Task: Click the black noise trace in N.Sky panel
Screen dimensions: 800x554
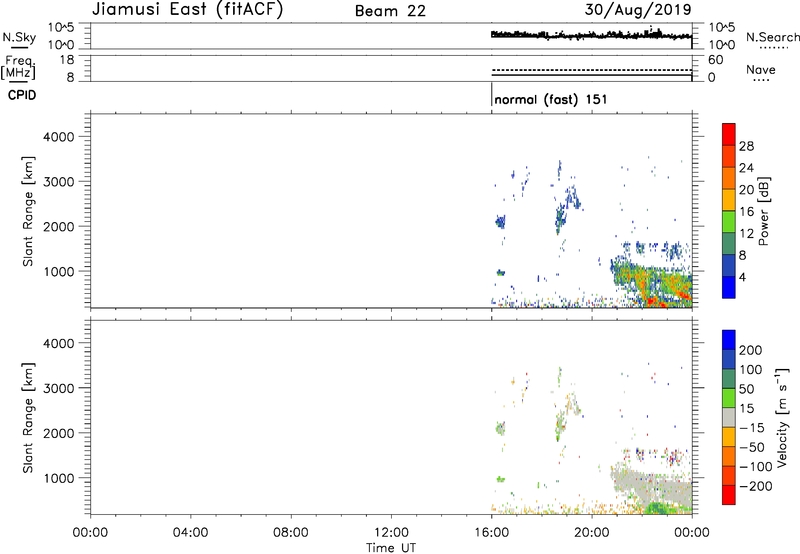Action: (591, 35)
